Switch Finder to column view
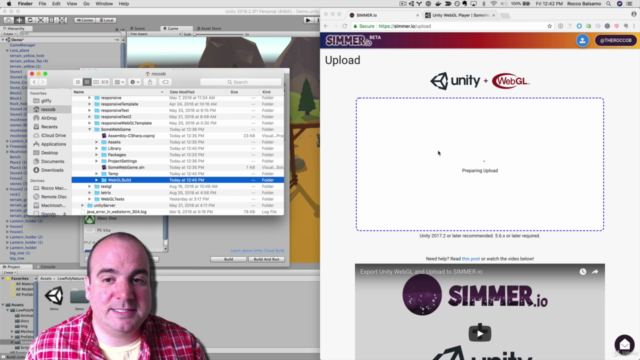640x360 pixels. [96, 82]
